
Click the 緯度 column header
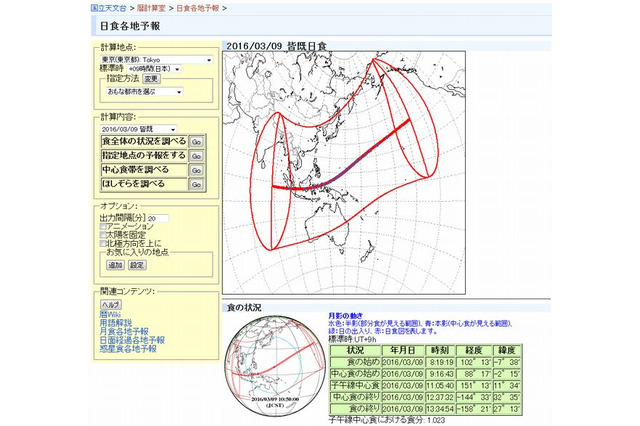point(507,350)
